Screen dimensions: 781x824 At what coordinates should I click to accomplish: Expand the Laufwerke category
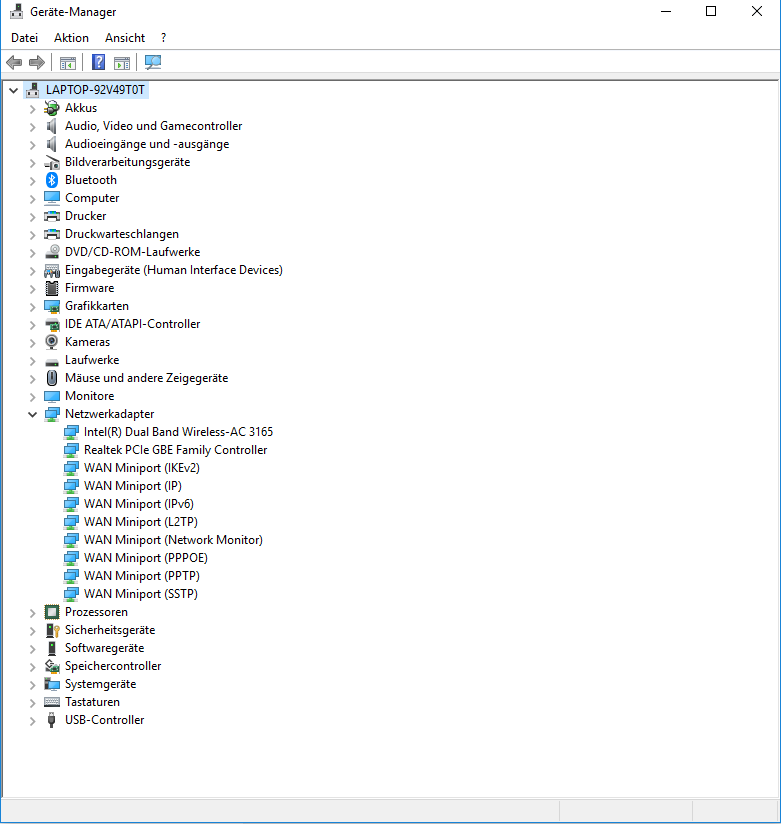[x=33, y=360]
